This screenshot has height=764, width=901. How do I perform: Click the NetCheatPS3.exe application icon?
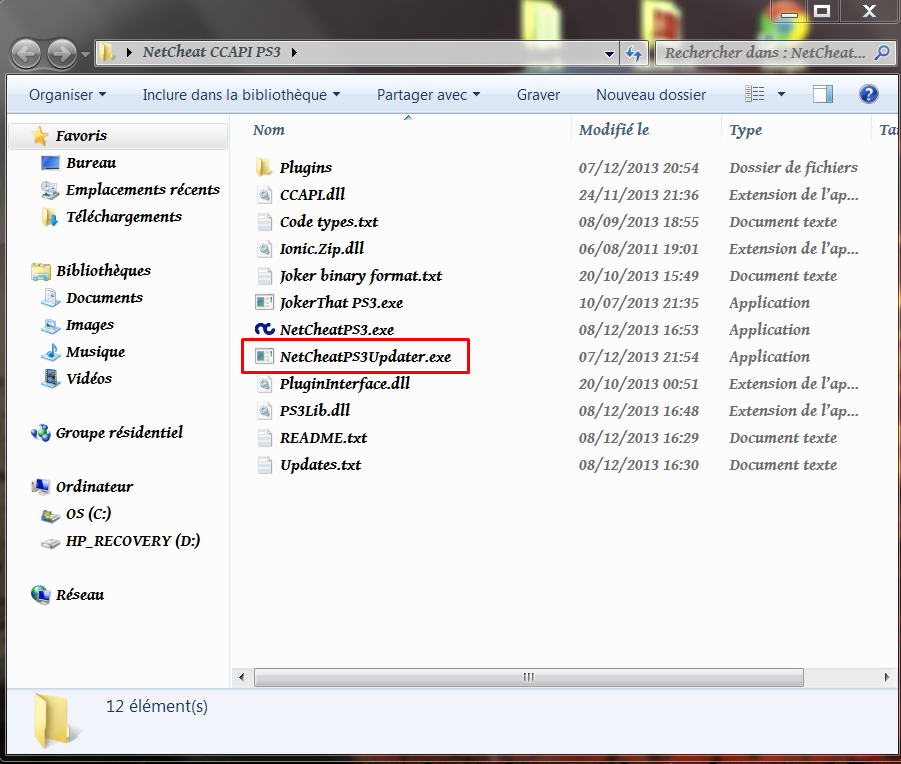264,329
